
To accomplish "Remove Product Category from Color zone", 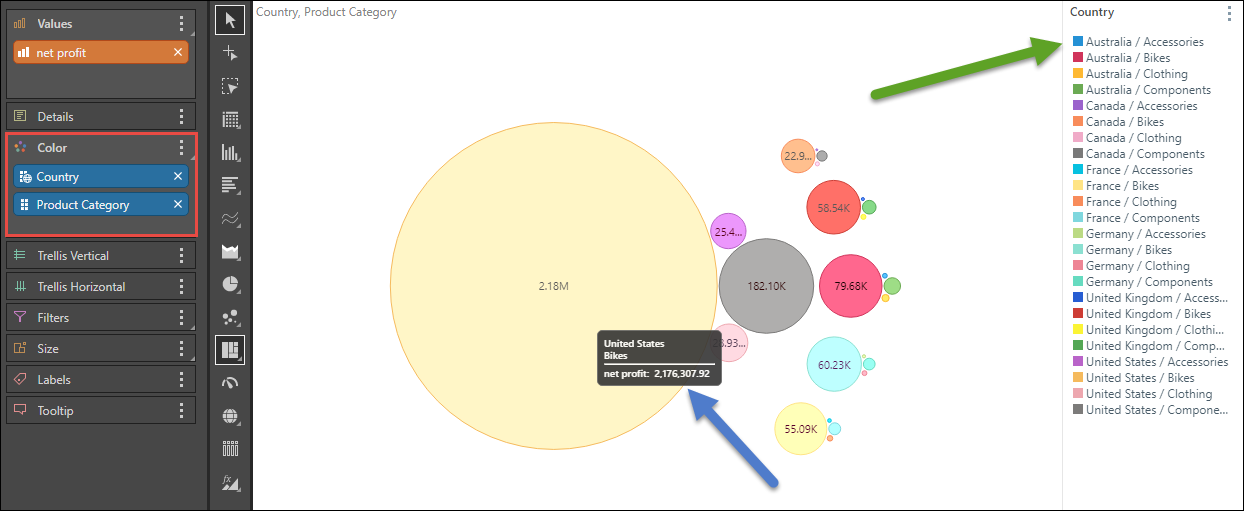I will pos(178,205).
